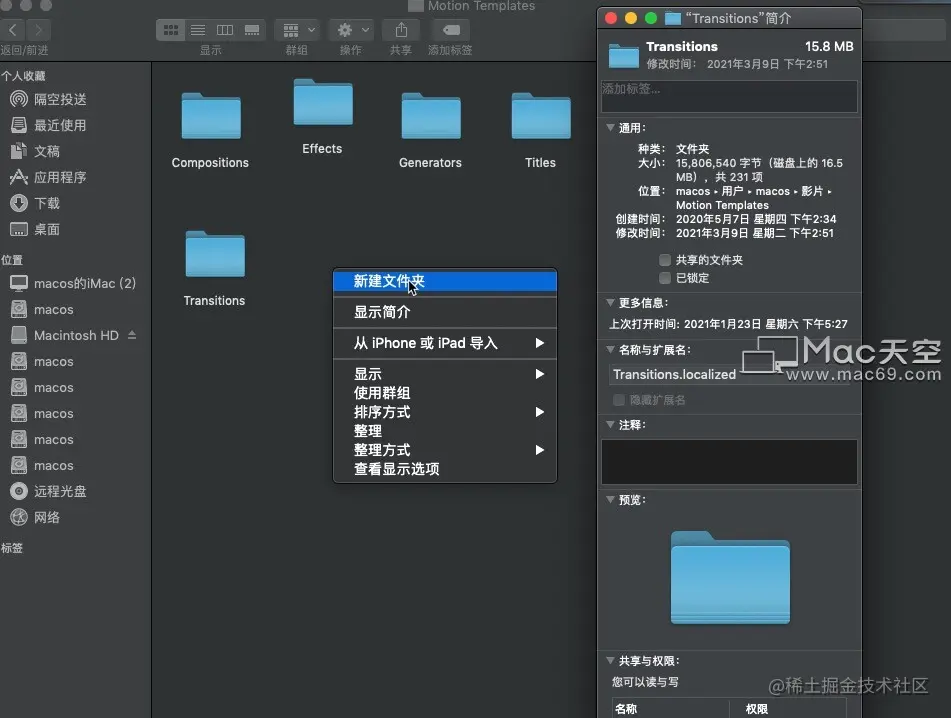951x718 pixels.
Task: Select the Transitions folder in Finder
Action: [215, 269]
